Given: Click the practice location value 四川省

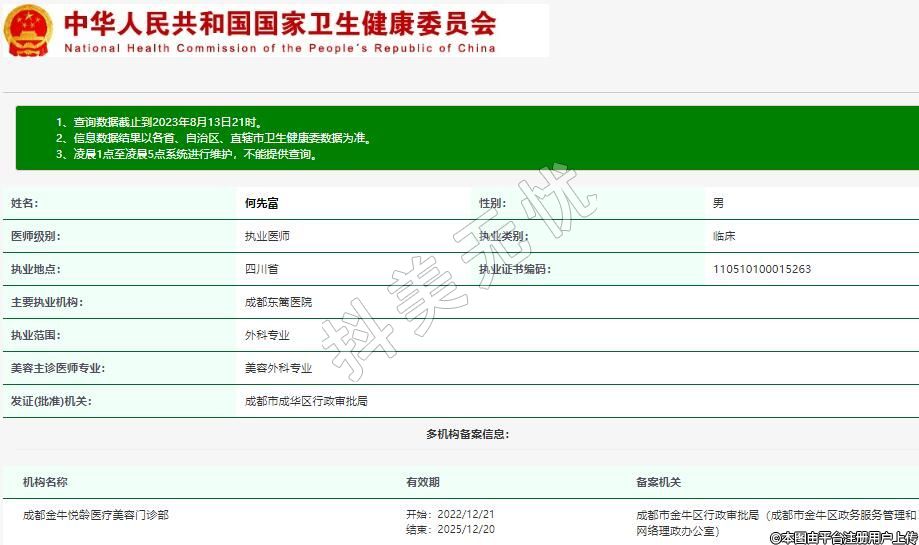Looking at the screenshot, I should [262, 269].
